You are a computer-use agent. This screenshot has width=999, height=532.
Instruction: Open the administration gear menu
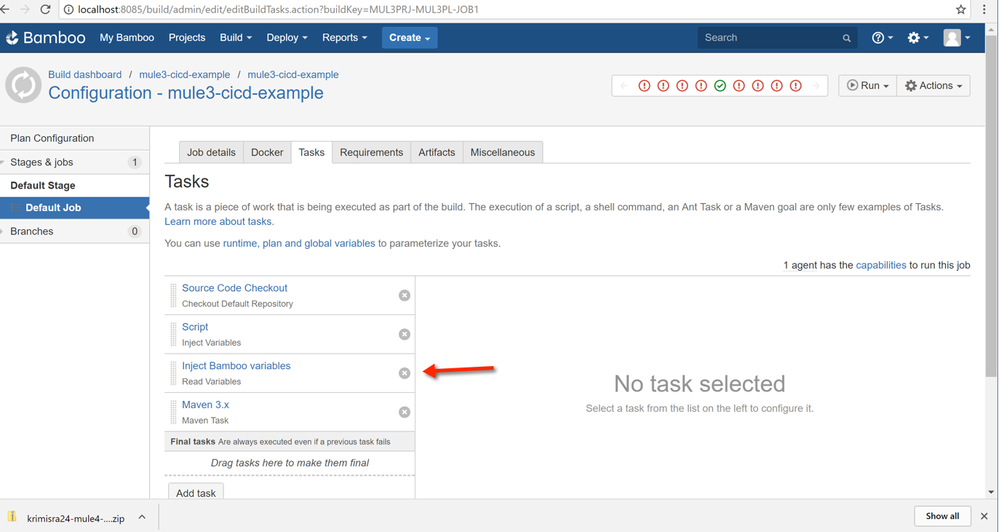coord(918,38)
